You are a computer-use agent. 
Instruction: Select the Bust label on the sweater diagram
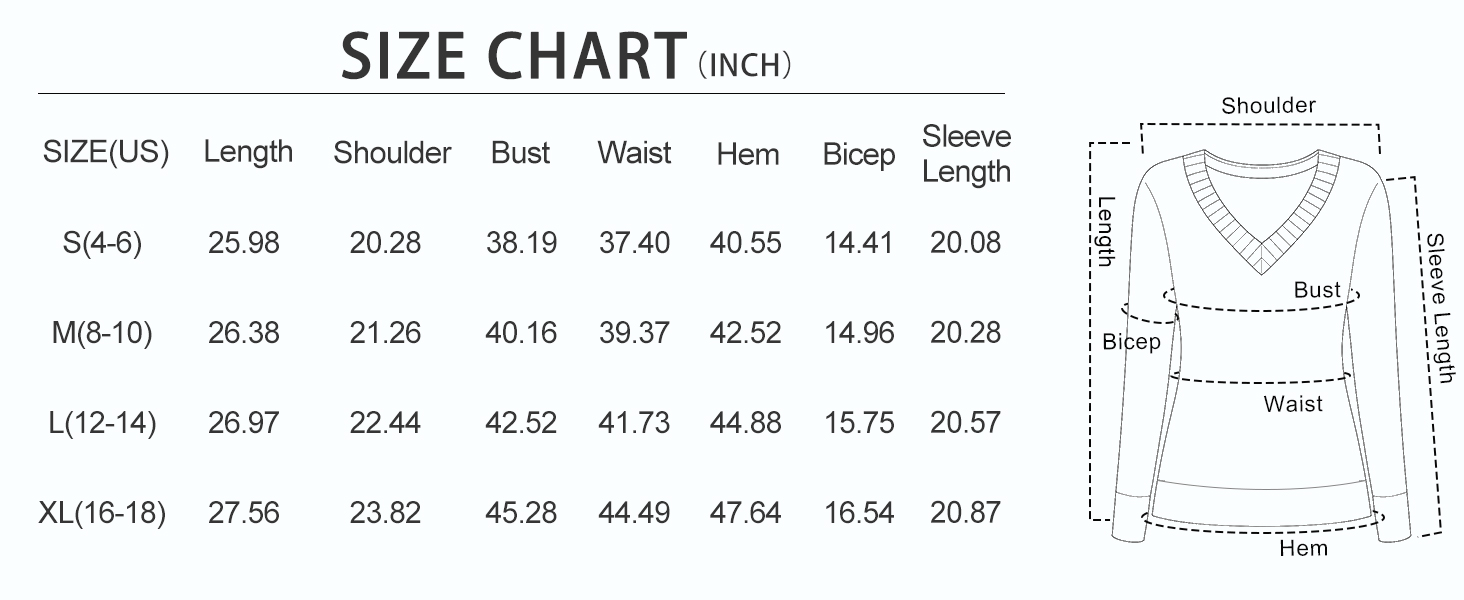1317,290
